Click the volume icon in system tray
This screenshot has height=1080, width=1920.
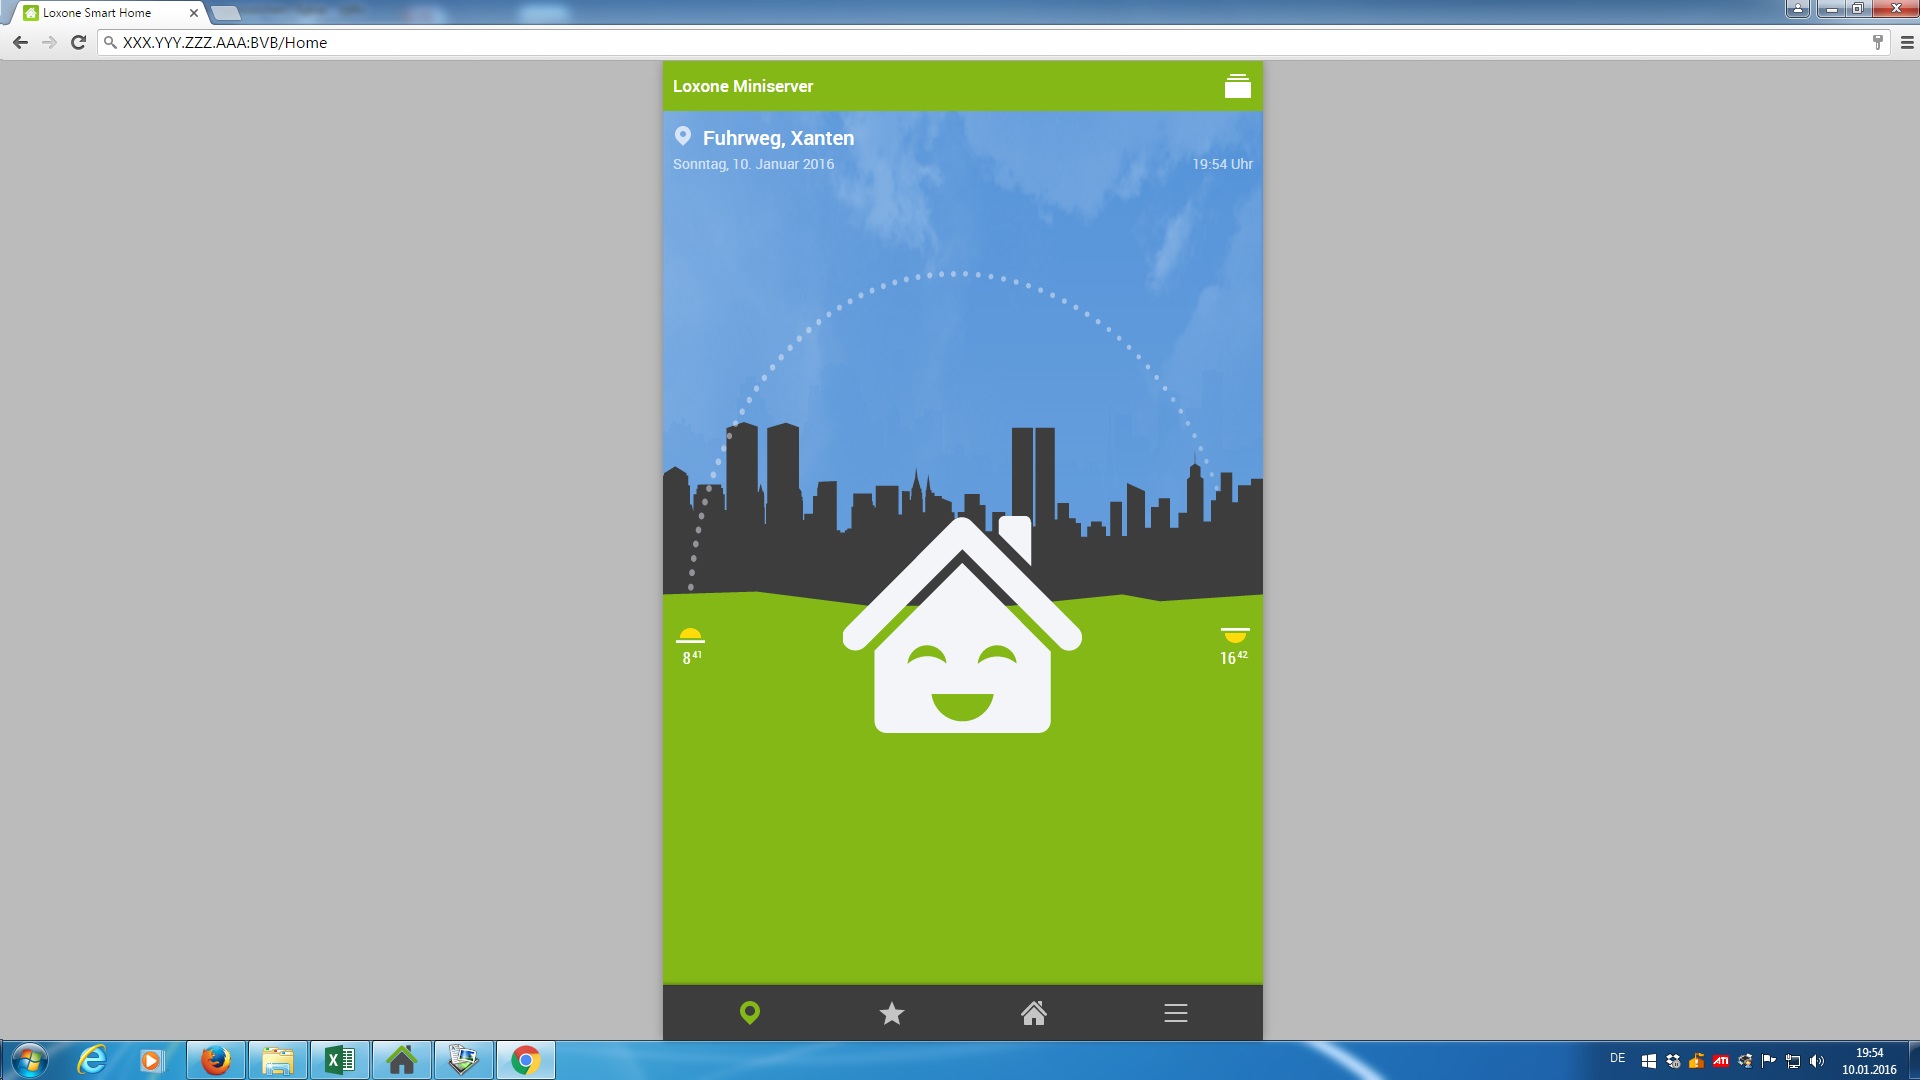(1816, 1061)
